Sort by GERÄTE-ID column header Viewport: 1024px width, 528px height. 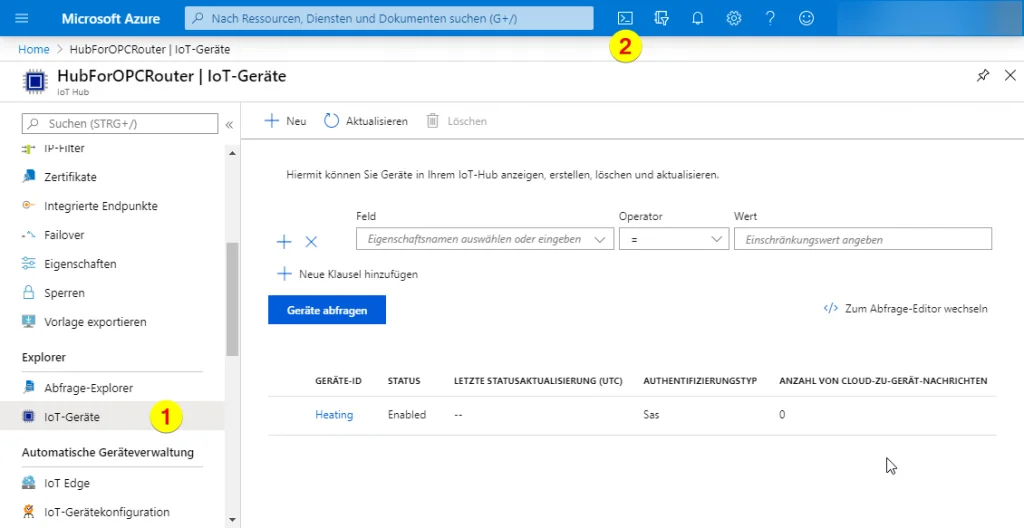tap(338, 380)
